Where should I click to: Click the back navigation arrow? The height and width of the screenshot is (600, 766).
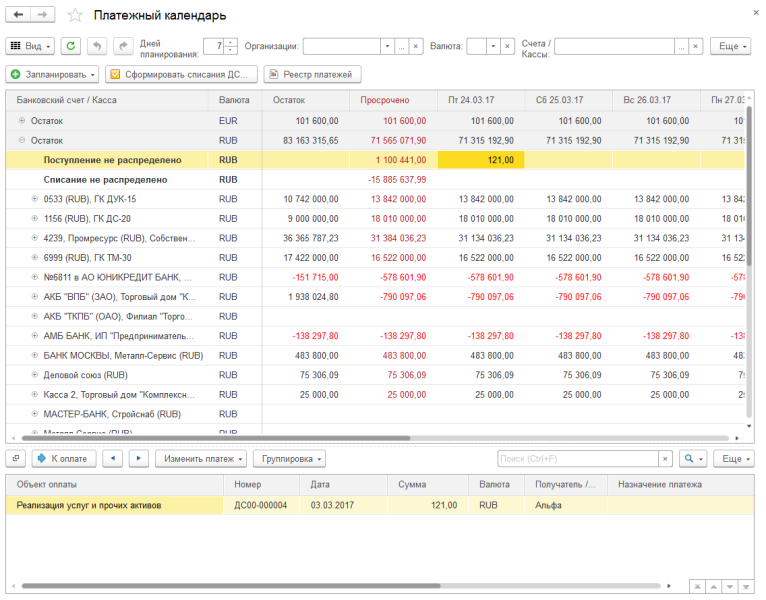[18, 16]
